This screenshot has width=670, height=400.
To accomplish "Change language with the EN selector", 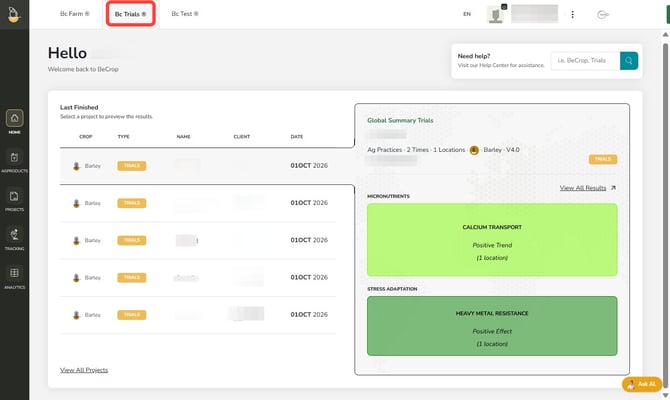I will click(467, 14).
